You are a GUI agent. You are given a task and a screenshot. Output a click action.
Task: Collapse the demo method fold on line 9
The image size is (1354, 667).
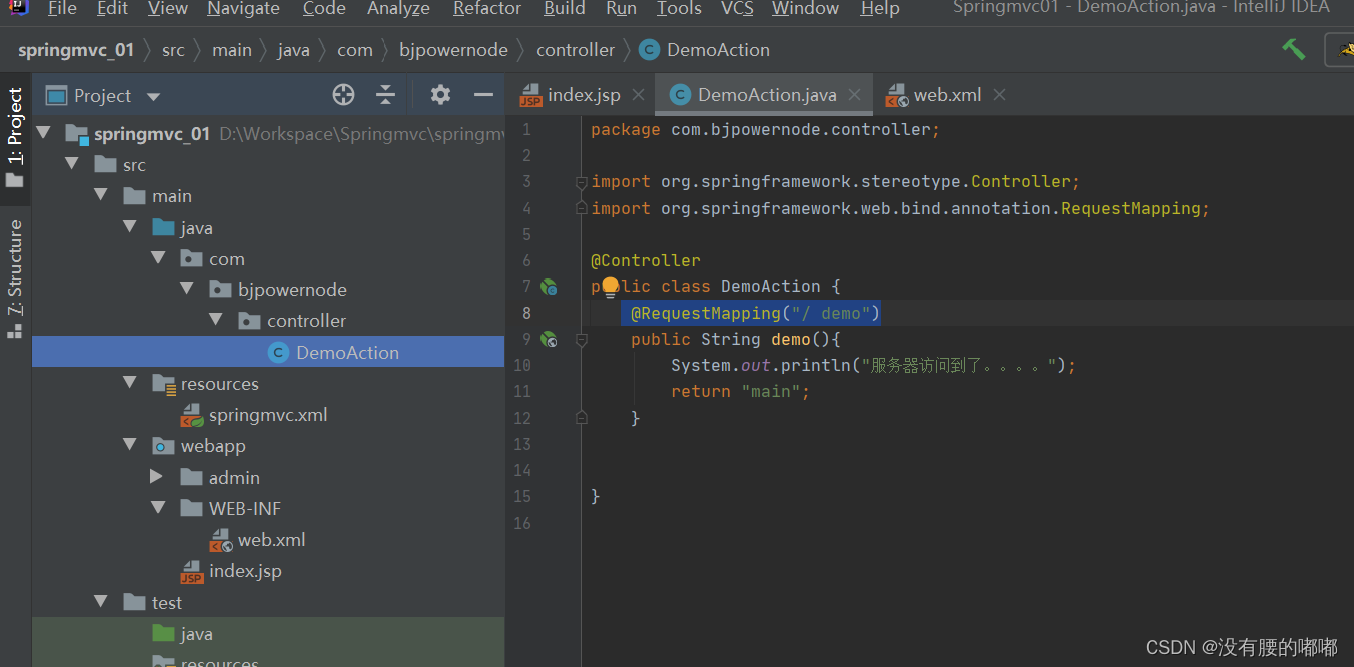tap(581, 340)
